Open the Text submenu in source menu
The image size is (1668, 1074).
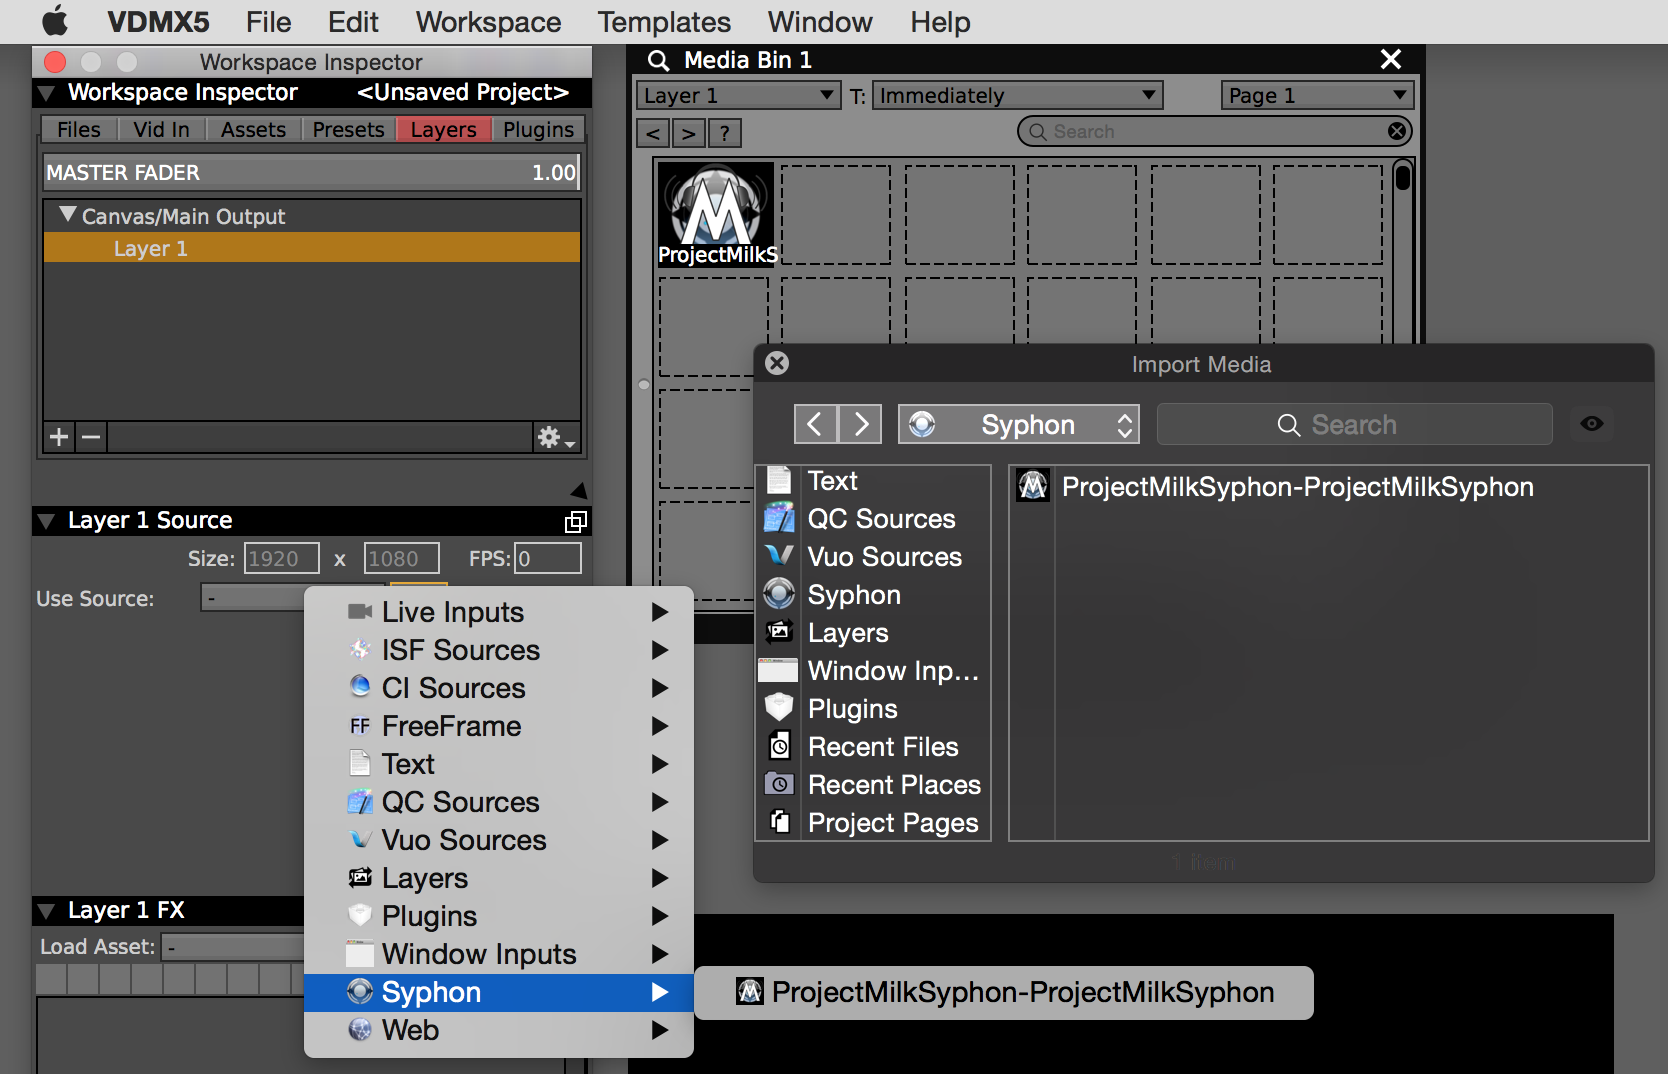(498, 764)
